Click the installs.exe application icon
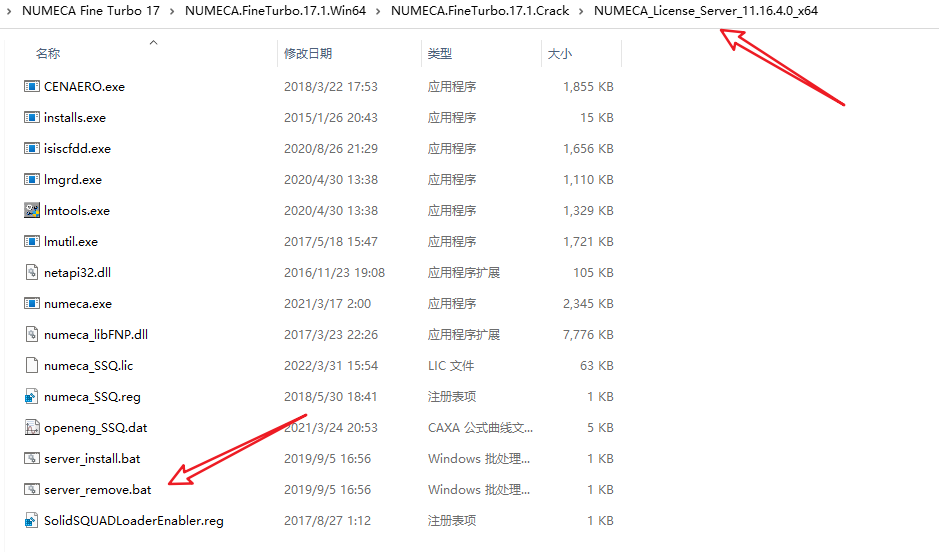939x552 pixels. (x=32, y=117)
